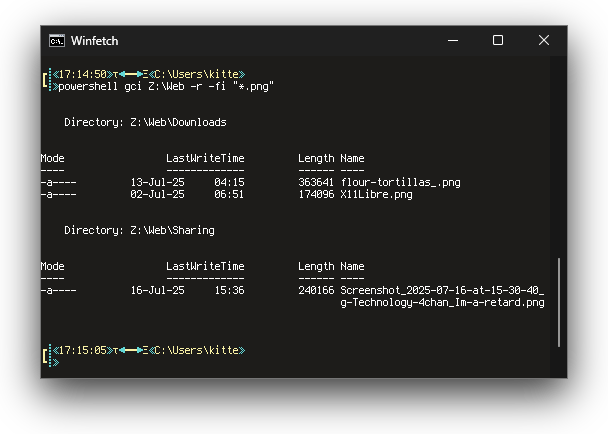Image resolution: width=608 pixels, height=434 pixels.
Task: Click the first prompt's C:\Users\kitte path
Action: (x=197, y=74)
